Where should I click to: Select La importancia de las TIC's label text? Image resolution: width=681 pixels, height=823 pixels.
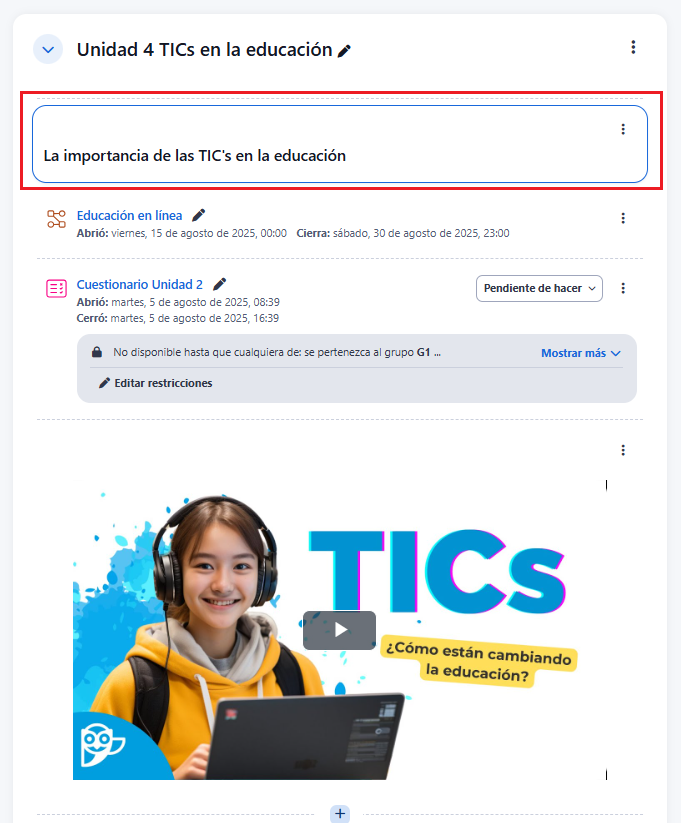point(194,156)
